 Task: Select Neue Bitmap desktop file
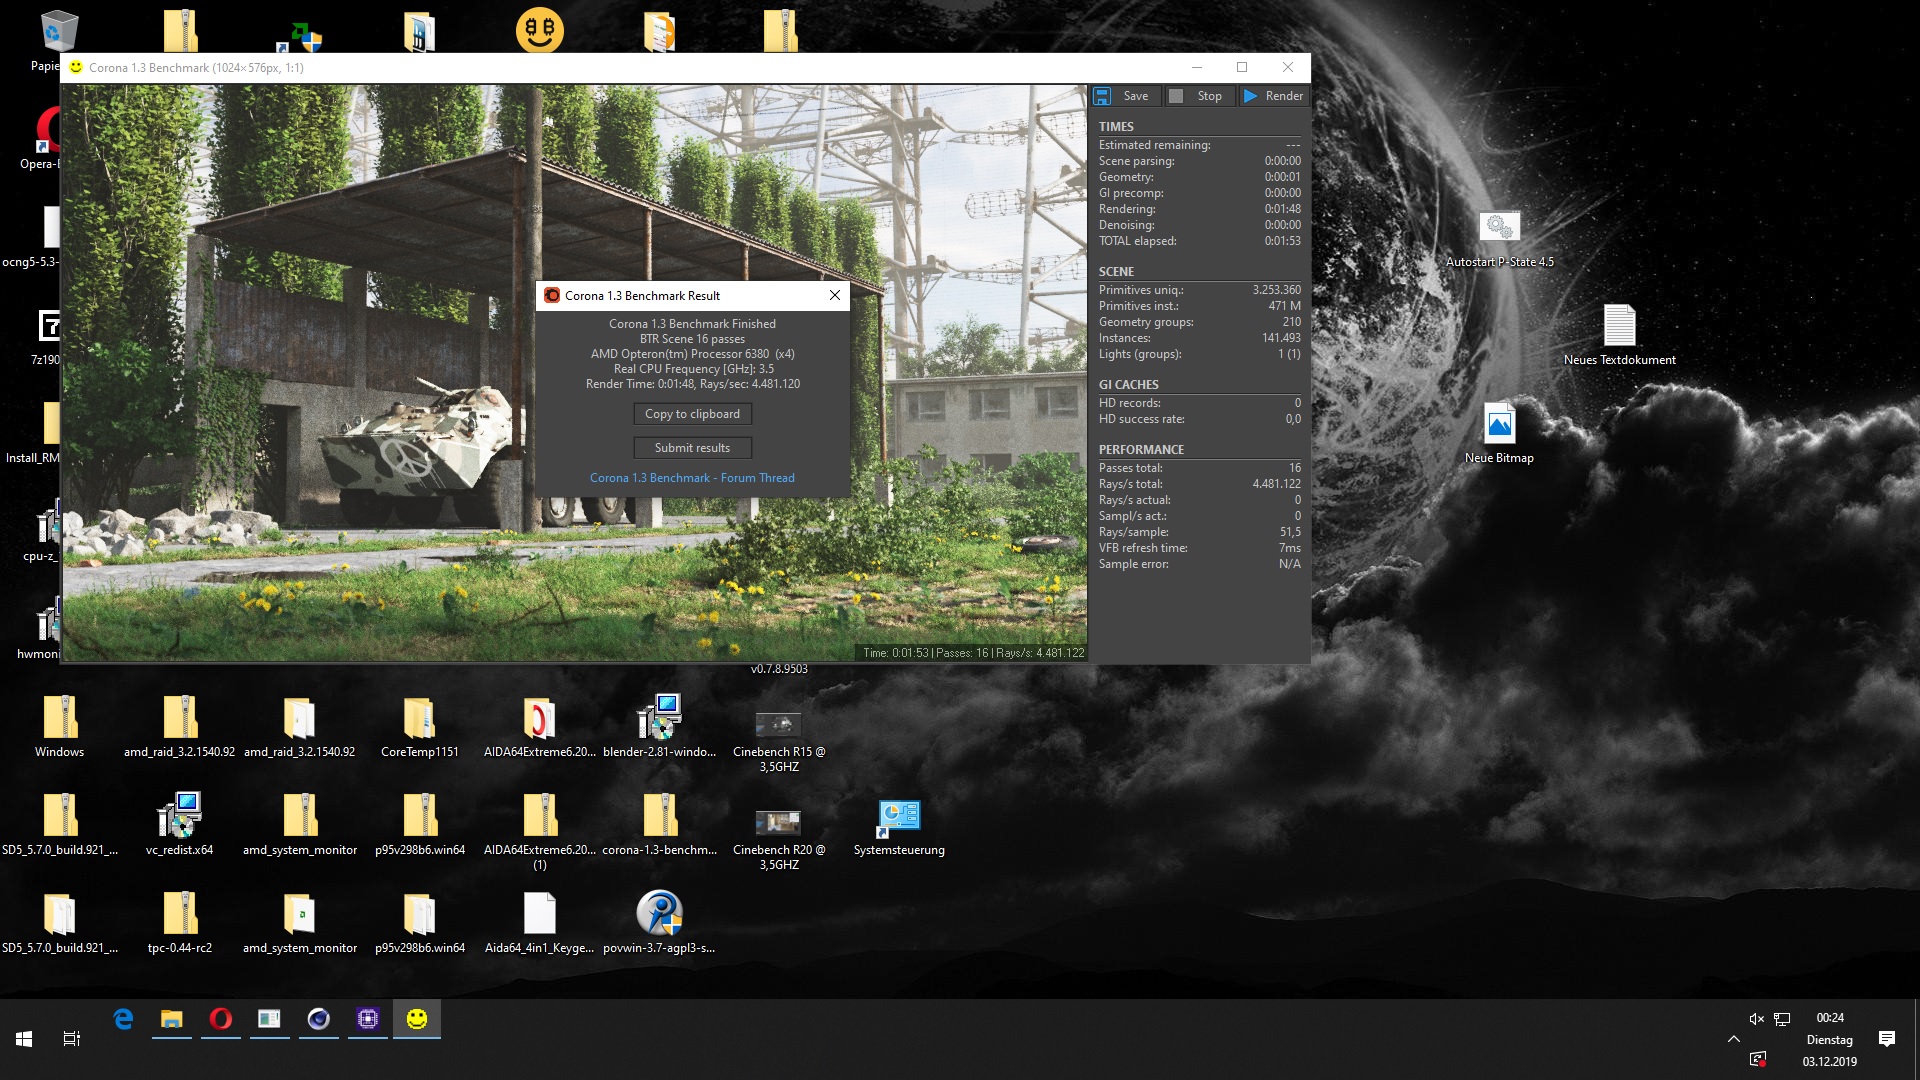[1499, 426]
